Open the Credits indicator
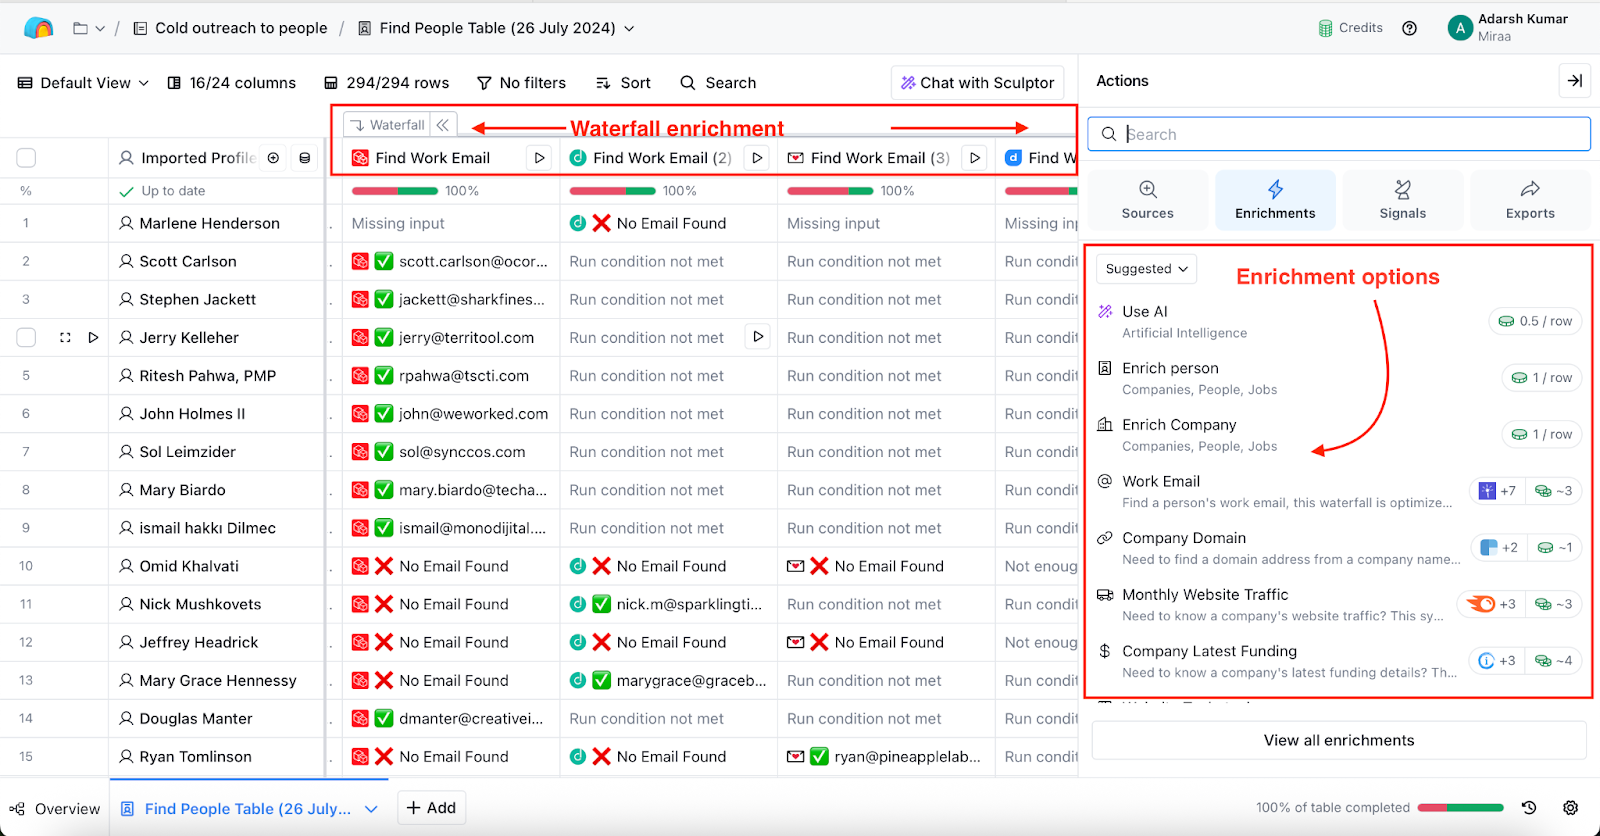The width and height of the screenshot is (1600, 836). (x=1350, y=28)
